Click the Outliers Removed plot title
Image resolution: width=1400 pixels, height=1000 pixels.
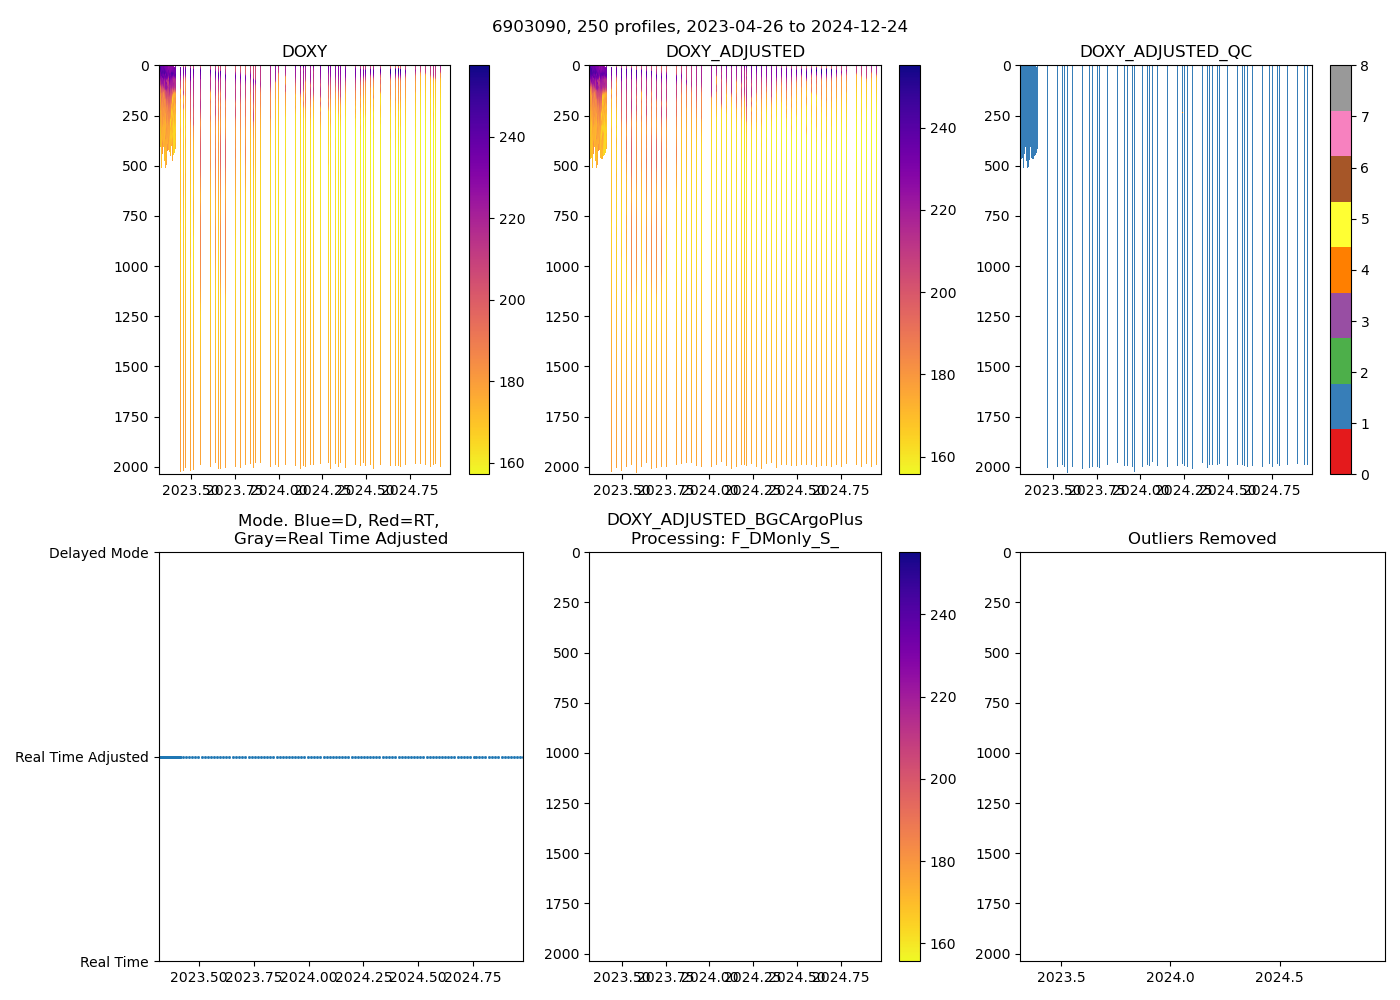point(1202,539)
